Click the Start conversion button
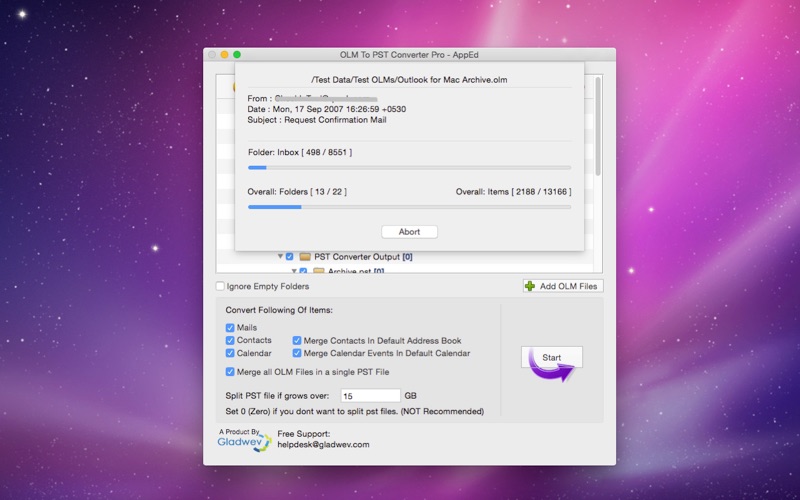 [552, 357]
